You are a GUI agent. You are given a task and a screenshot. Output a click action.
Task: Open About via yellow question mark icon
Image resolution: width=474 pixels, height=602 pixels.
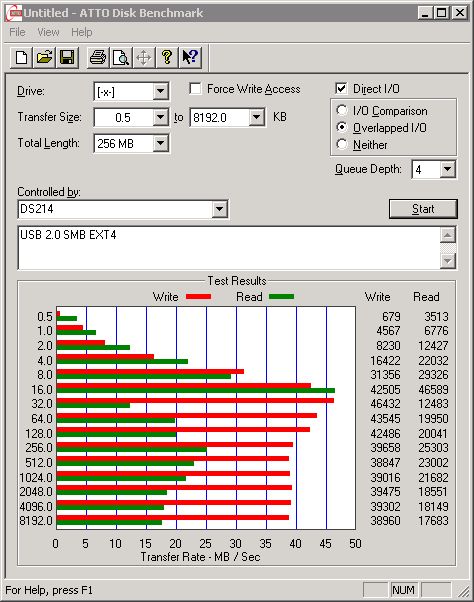click(167, 58)
